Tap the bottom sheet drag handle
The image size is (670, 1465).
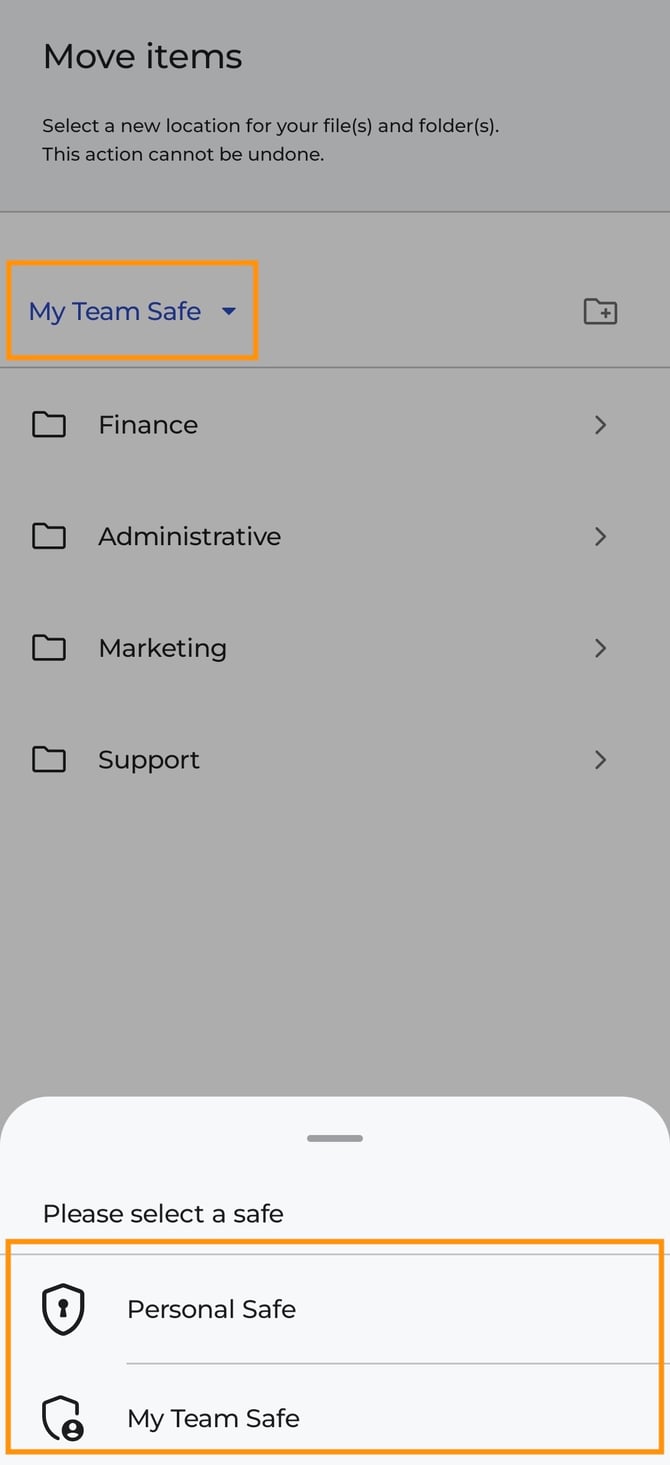click(x=334, y=1137)
